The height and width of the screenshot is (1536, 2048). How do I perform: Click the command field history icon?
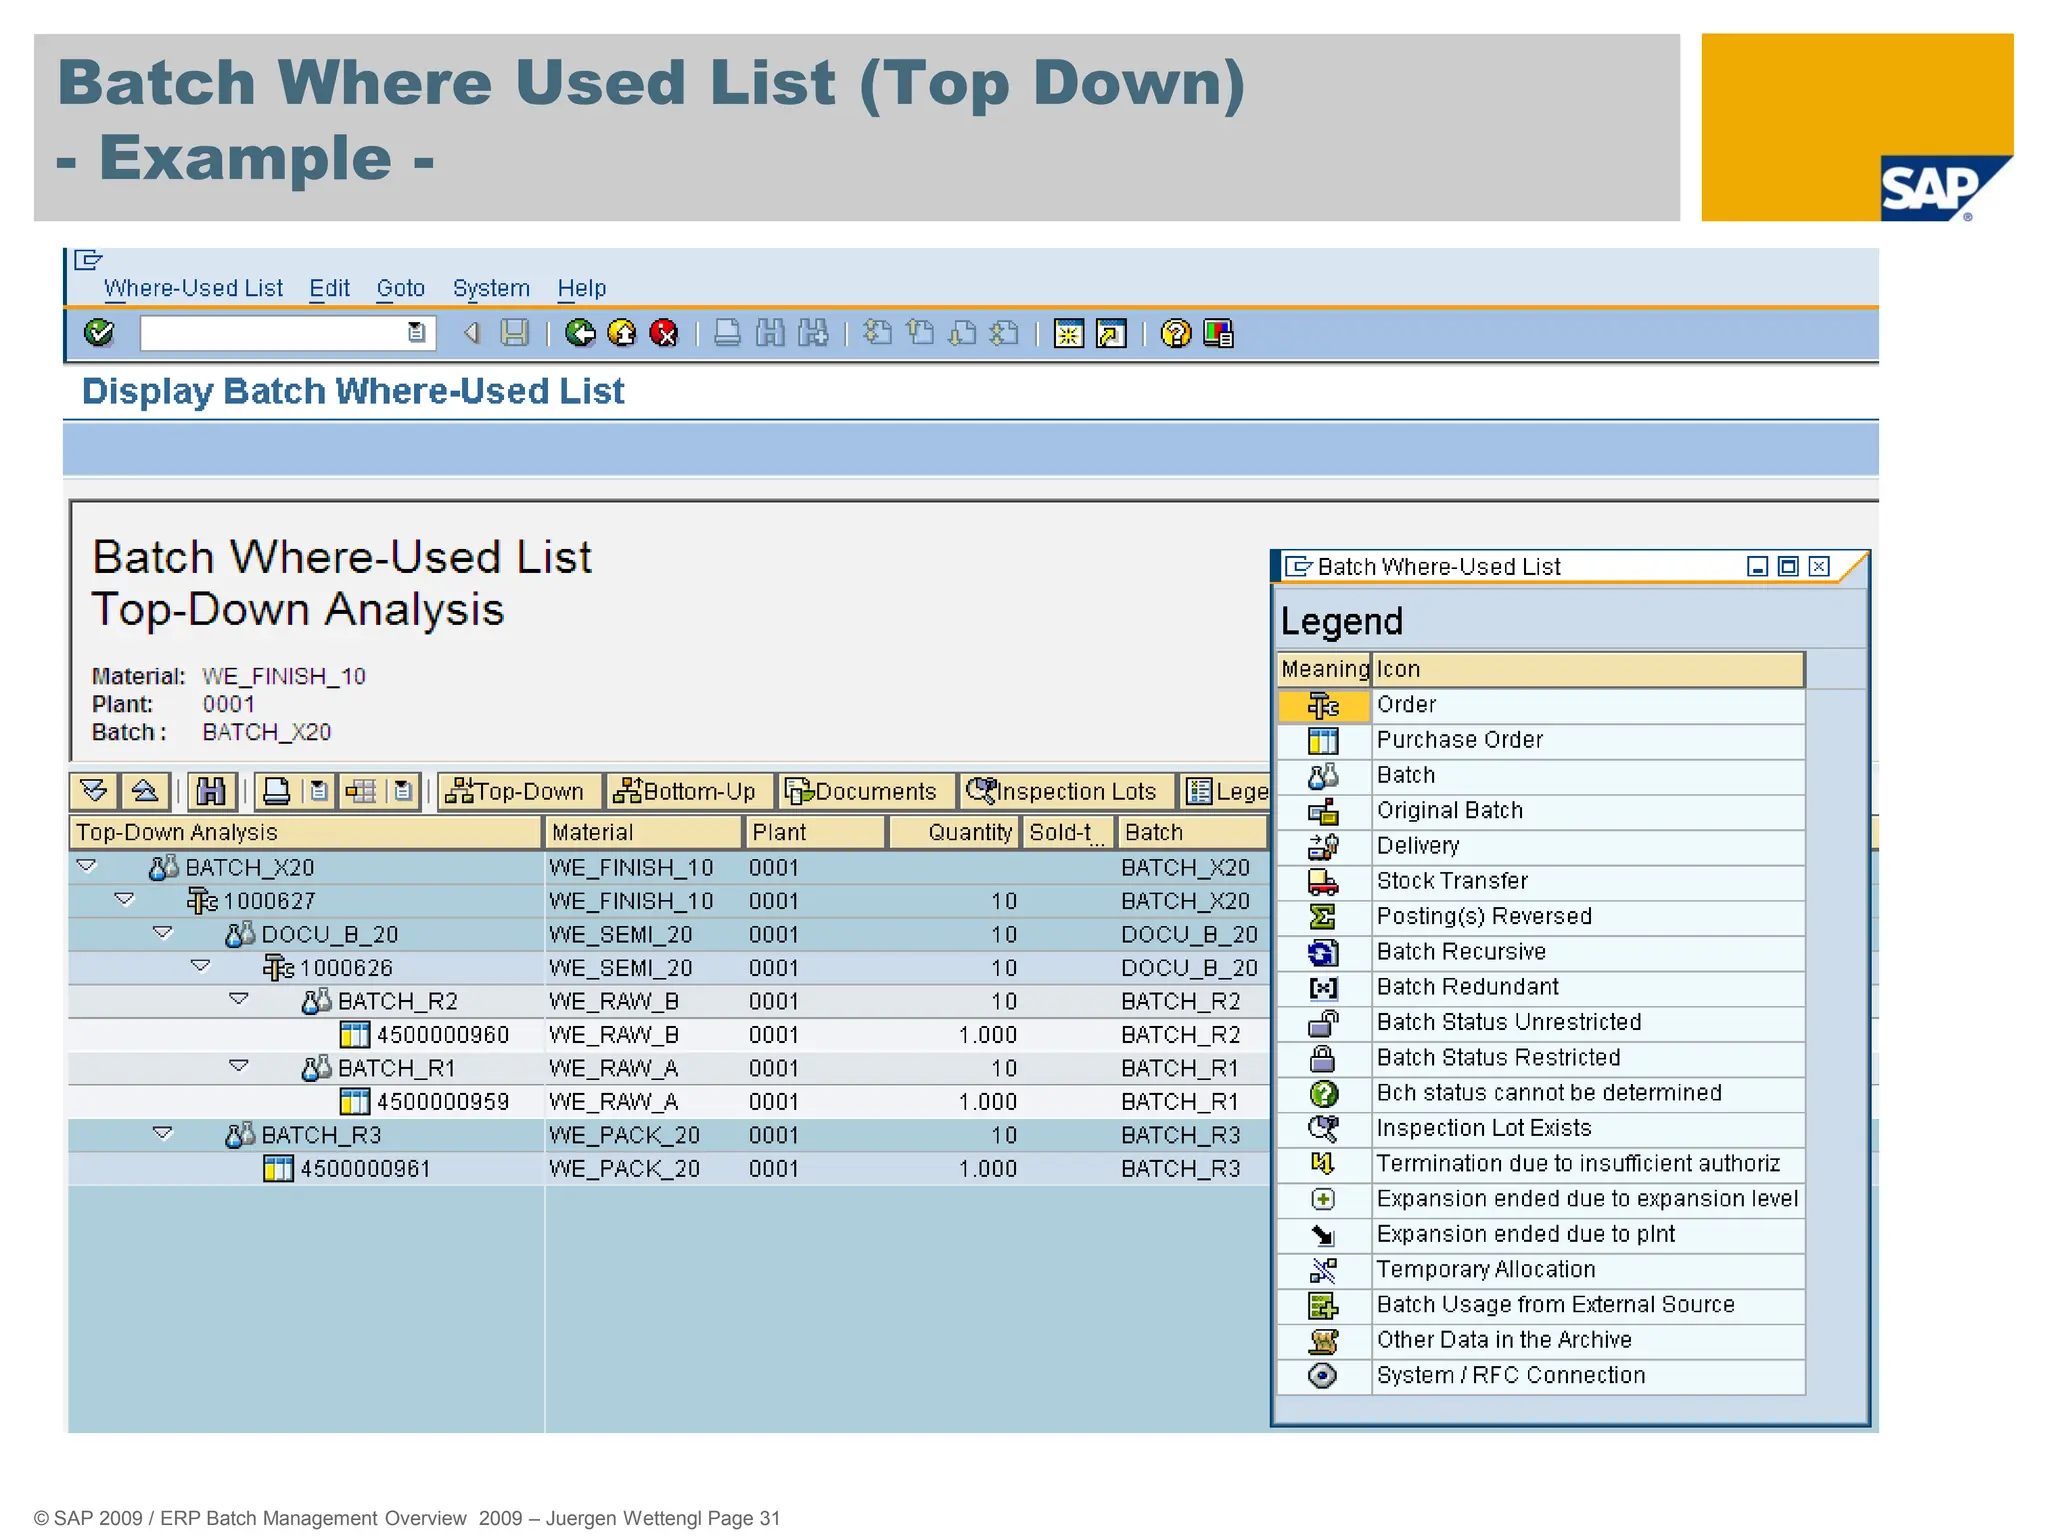[416, 332]
